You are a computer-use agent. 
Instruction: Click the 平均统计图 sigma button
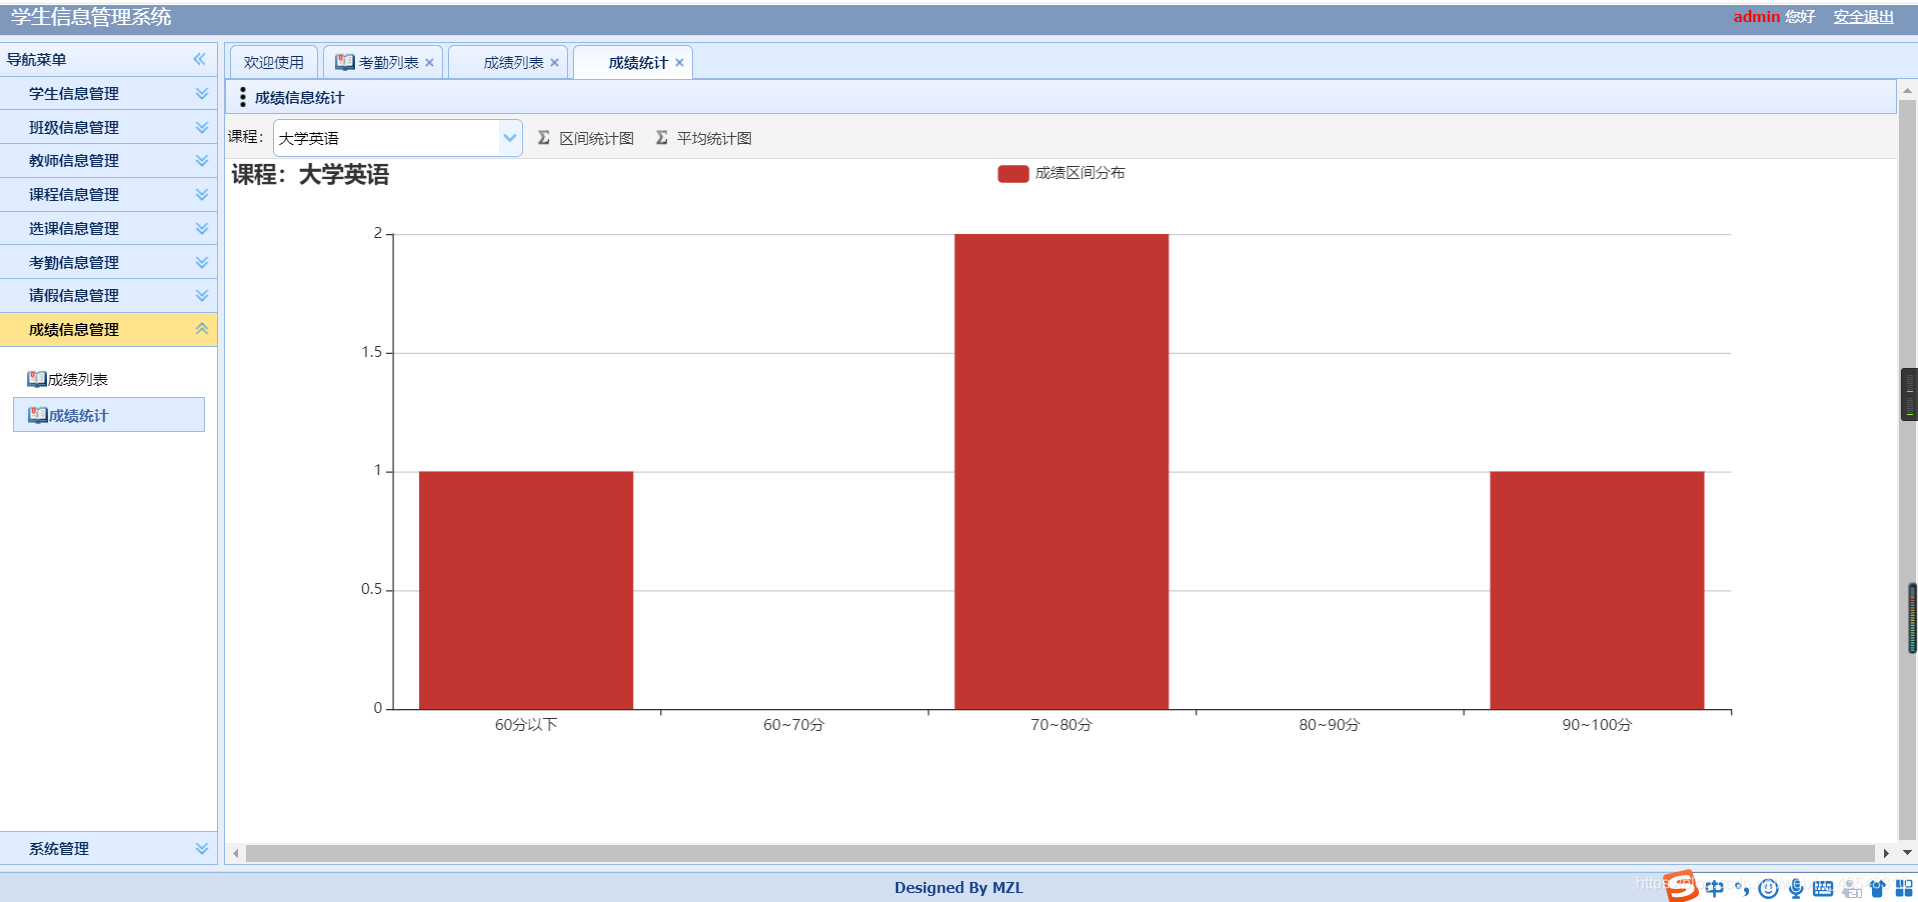tap(703, 138)
